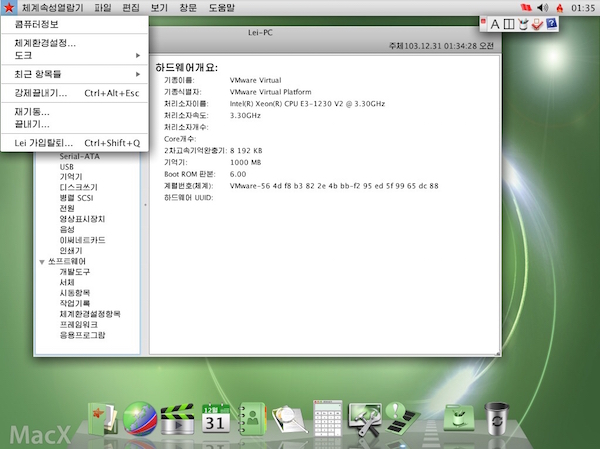Open the calendar app showing 31
The image size is (600, 449).
click(215, 418)
